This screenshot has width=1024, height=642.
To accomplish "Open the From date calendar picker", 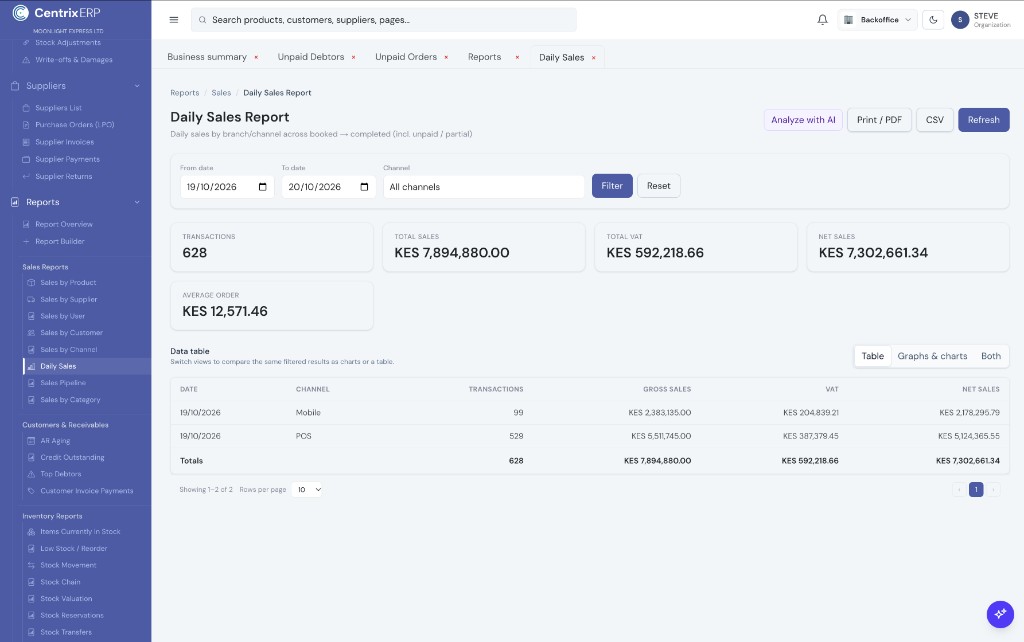I will (x=263, y=187).
